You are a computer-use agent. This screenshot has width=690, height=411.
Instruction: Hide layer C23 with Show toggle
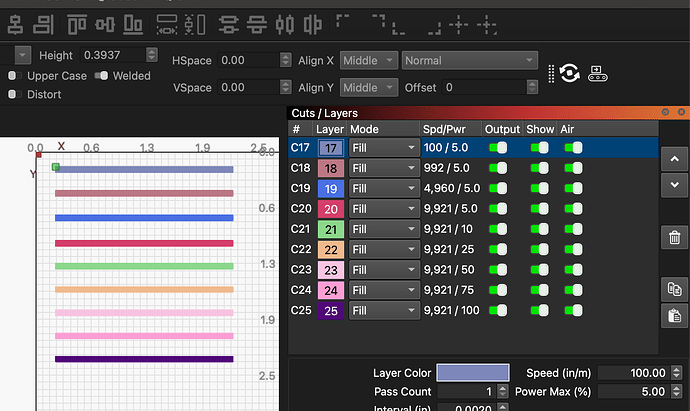coord(540,270)
